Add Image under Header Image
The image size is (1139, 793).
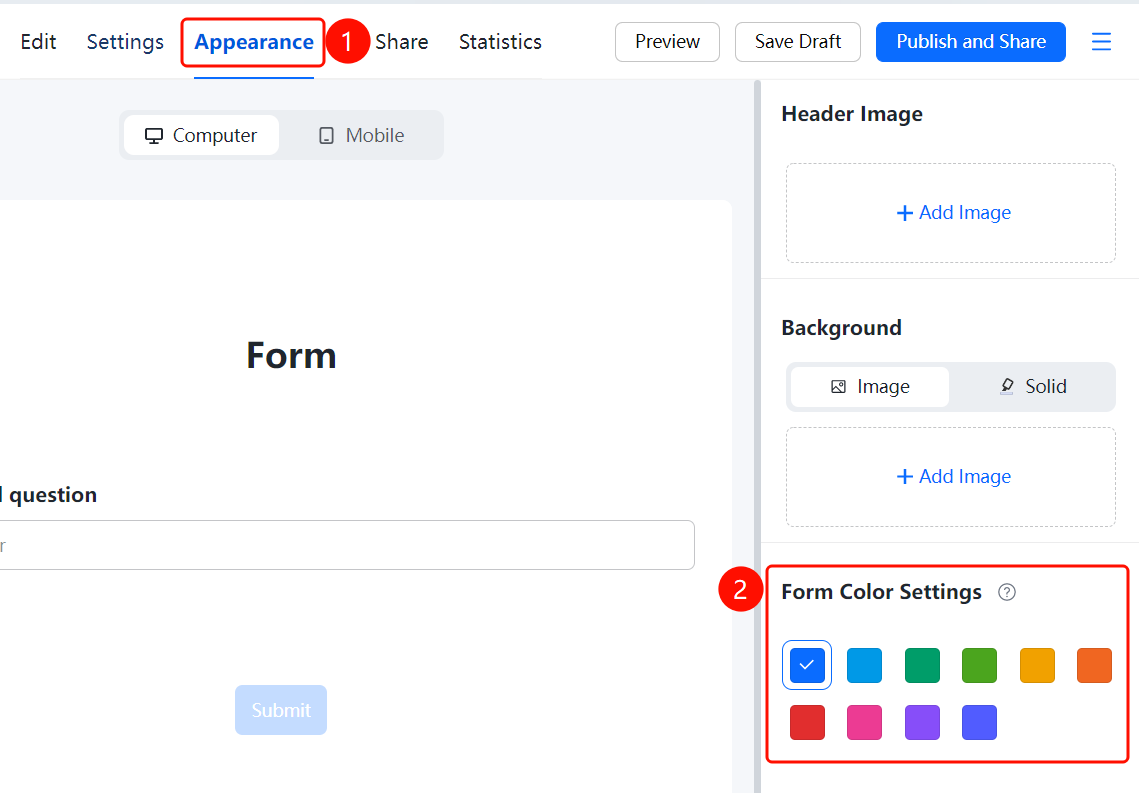click(950, 213)
